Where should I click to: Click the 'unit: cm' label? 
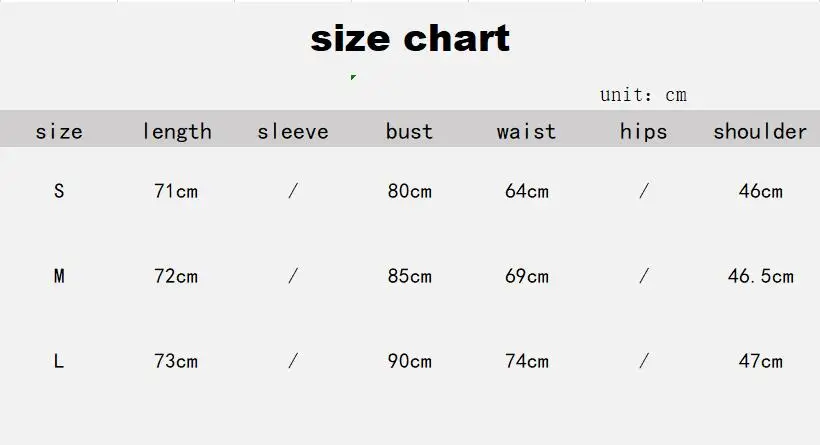643,95
